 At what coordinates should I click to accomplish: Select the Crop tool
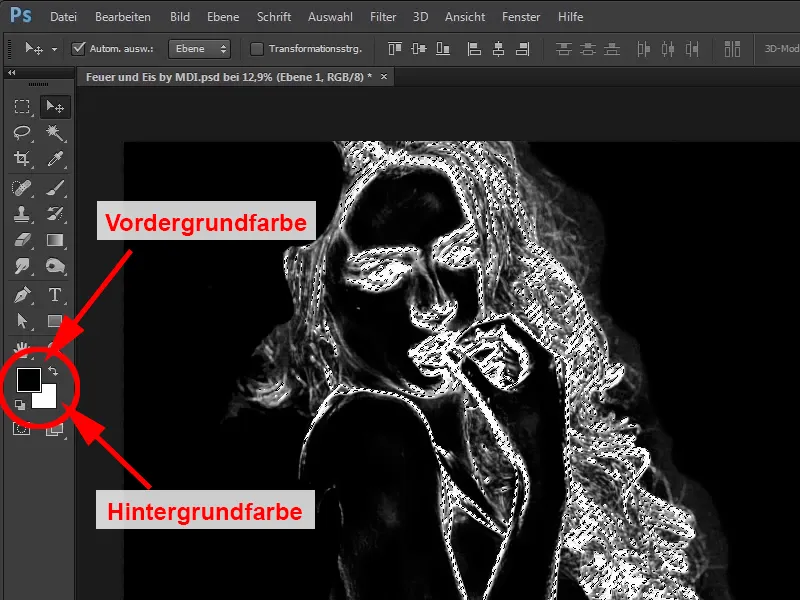(21, 159)
